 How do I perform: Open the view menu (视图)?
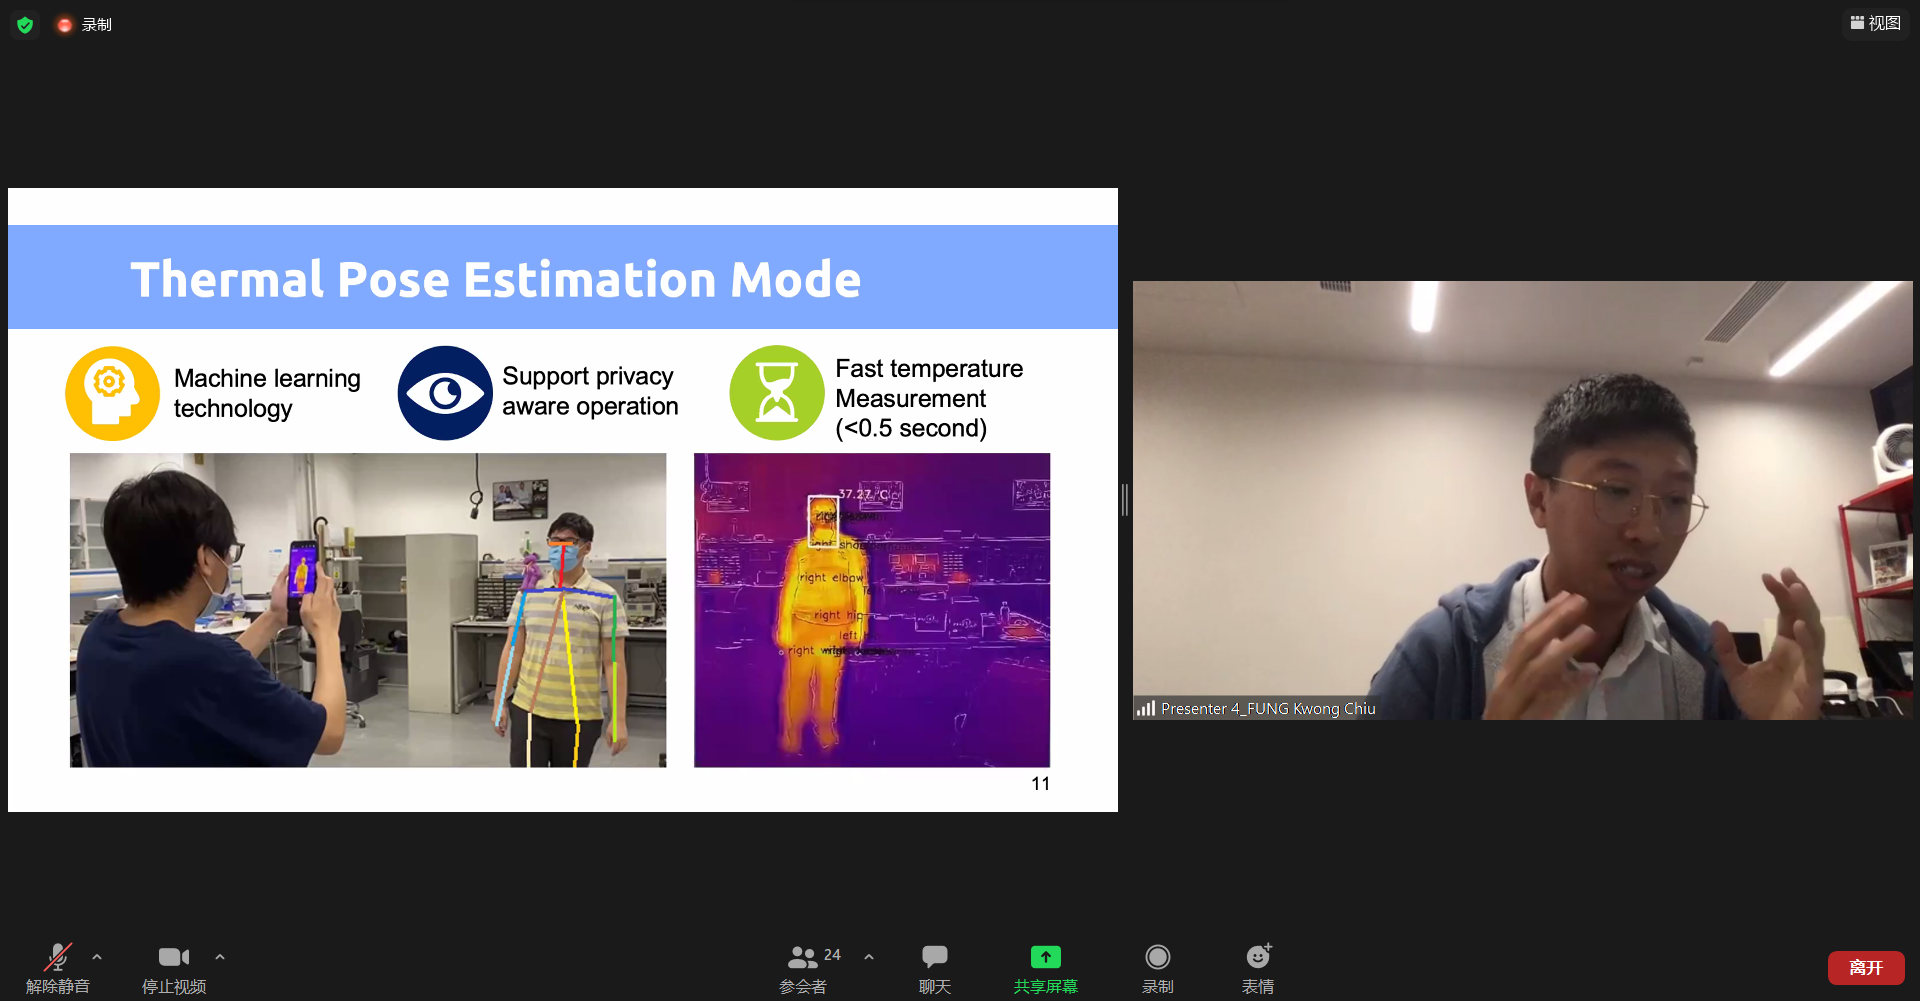1875,23
